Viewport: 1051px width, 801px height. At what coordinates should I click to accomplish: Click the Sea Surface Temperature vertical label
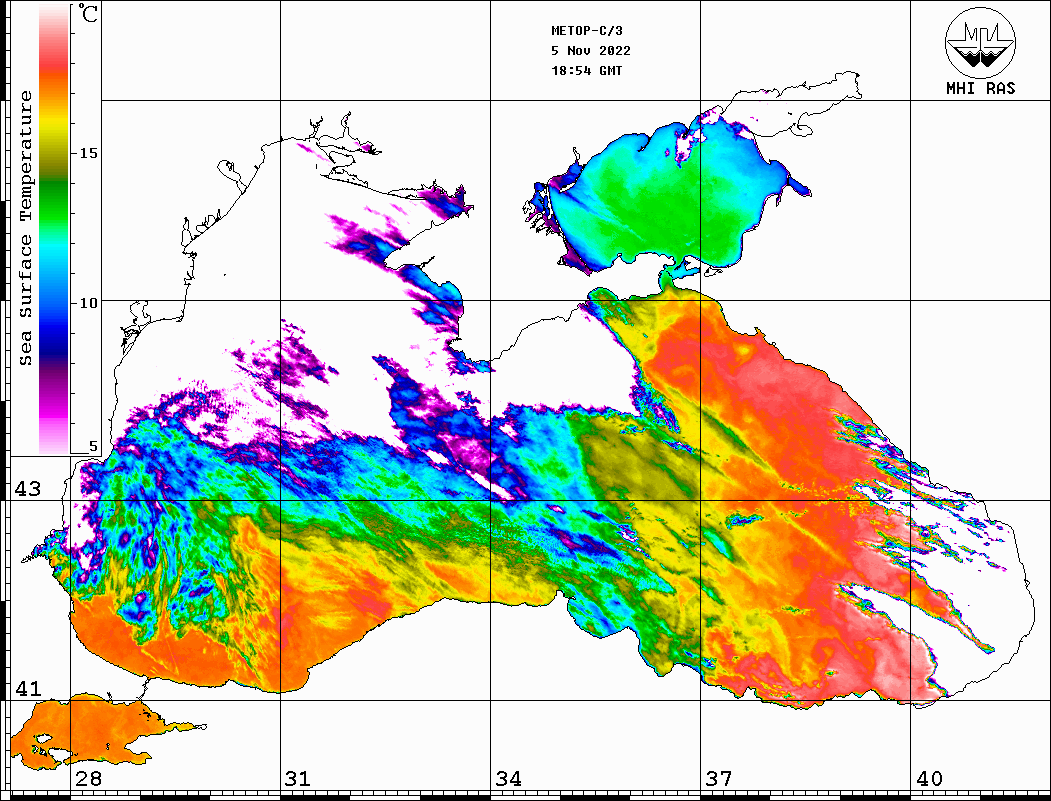click(25, 229)
